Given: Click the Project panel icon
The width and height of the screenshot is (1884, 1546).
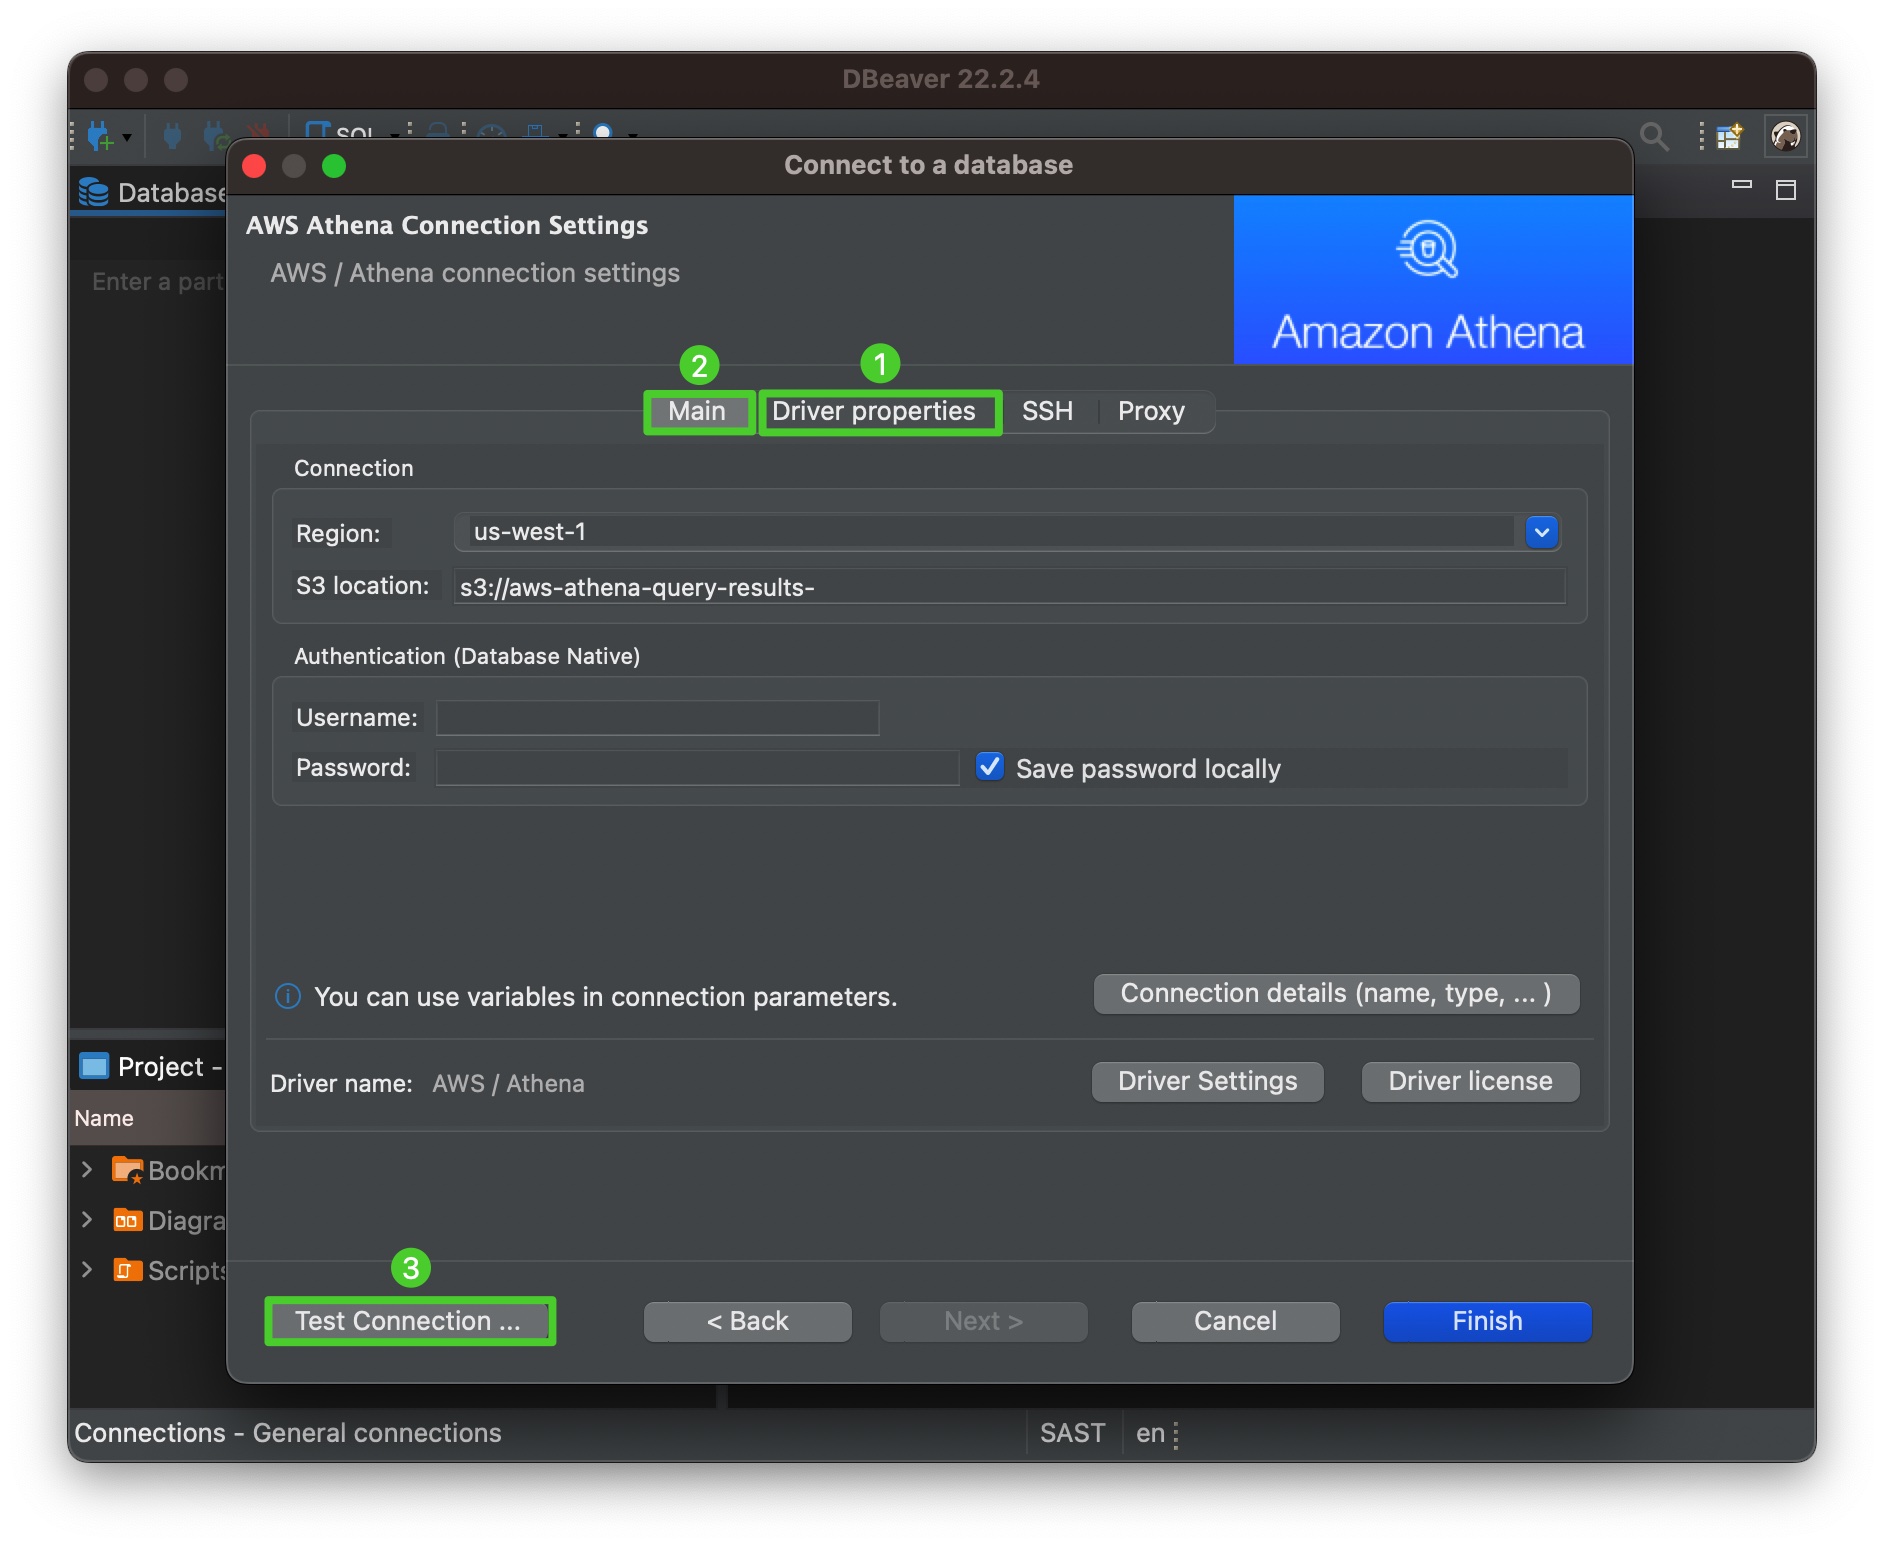Looking at the screenshot, I should (x=94, y=1066).
